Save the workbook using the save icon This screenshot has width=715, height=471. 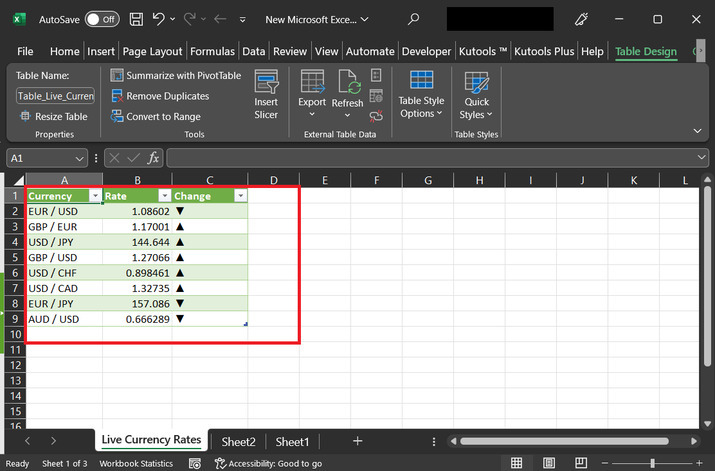tap(136, 19)
